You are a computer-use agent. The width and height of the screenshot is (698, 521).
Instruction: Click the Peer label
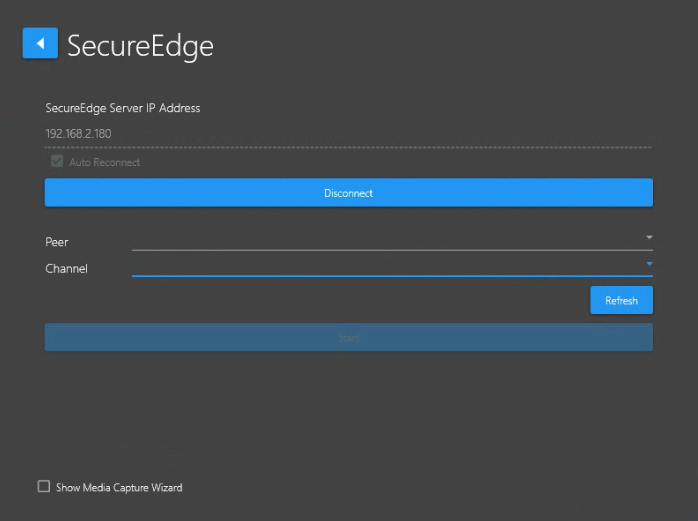[57, 242]
